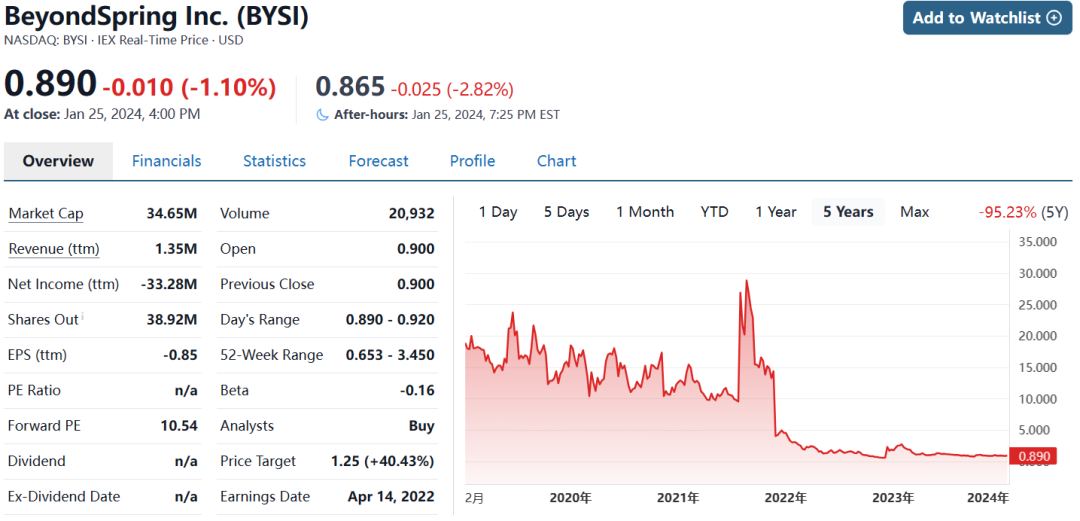Select the 5 Days chart range

point(566,212)
